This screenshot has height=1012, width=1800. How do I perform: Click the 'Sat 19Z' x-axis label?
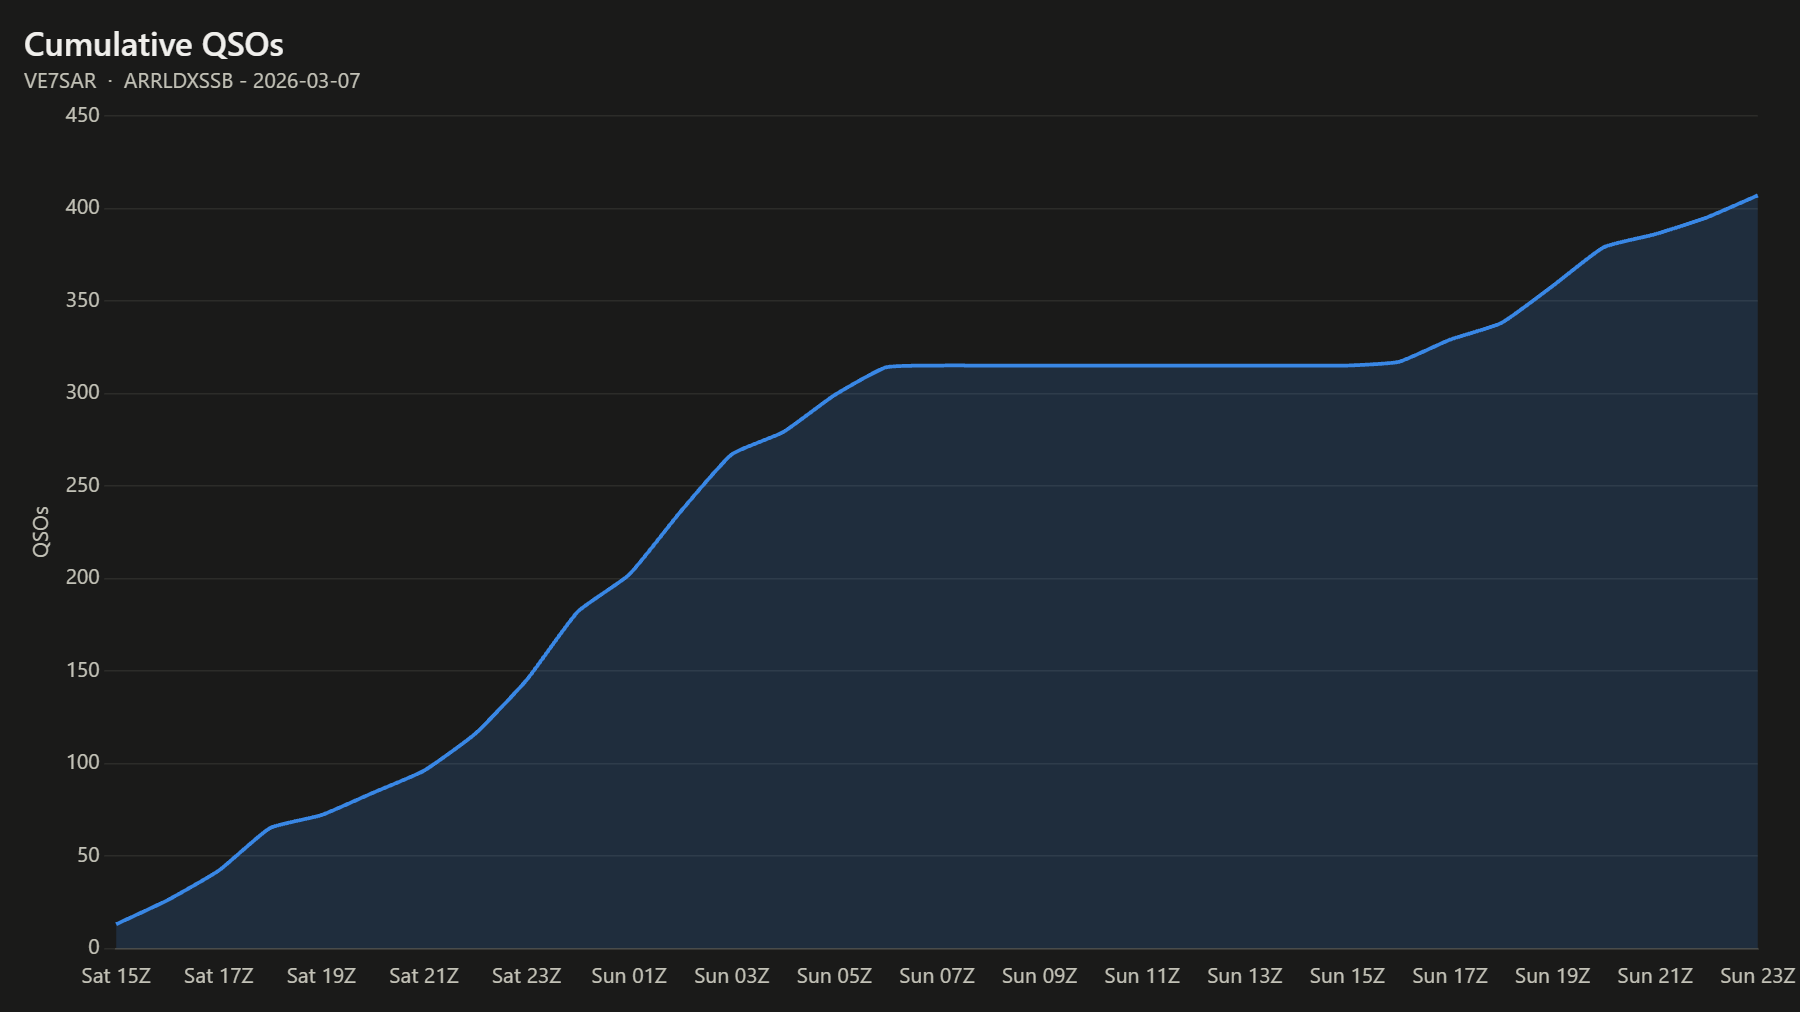click(321, 976)
